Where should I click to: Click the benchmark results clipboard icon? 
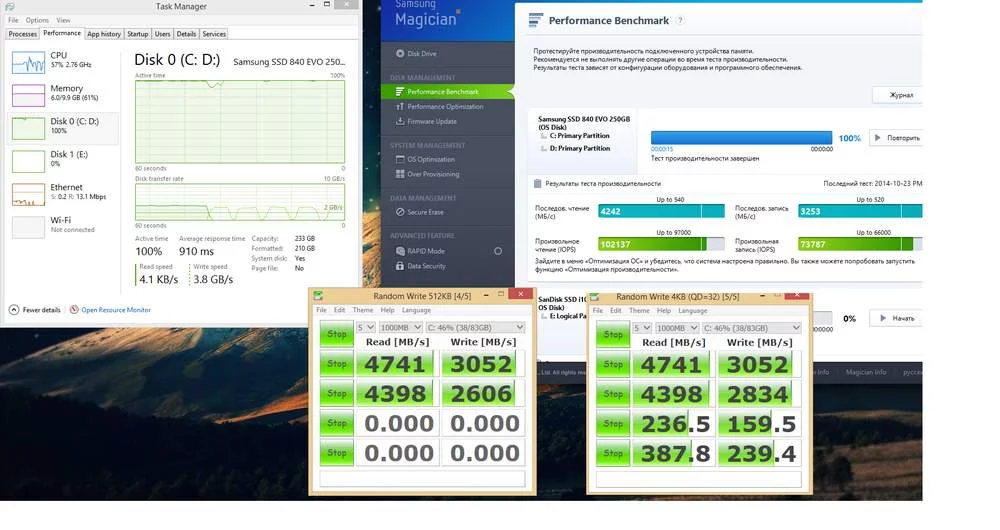coord(537,184)
